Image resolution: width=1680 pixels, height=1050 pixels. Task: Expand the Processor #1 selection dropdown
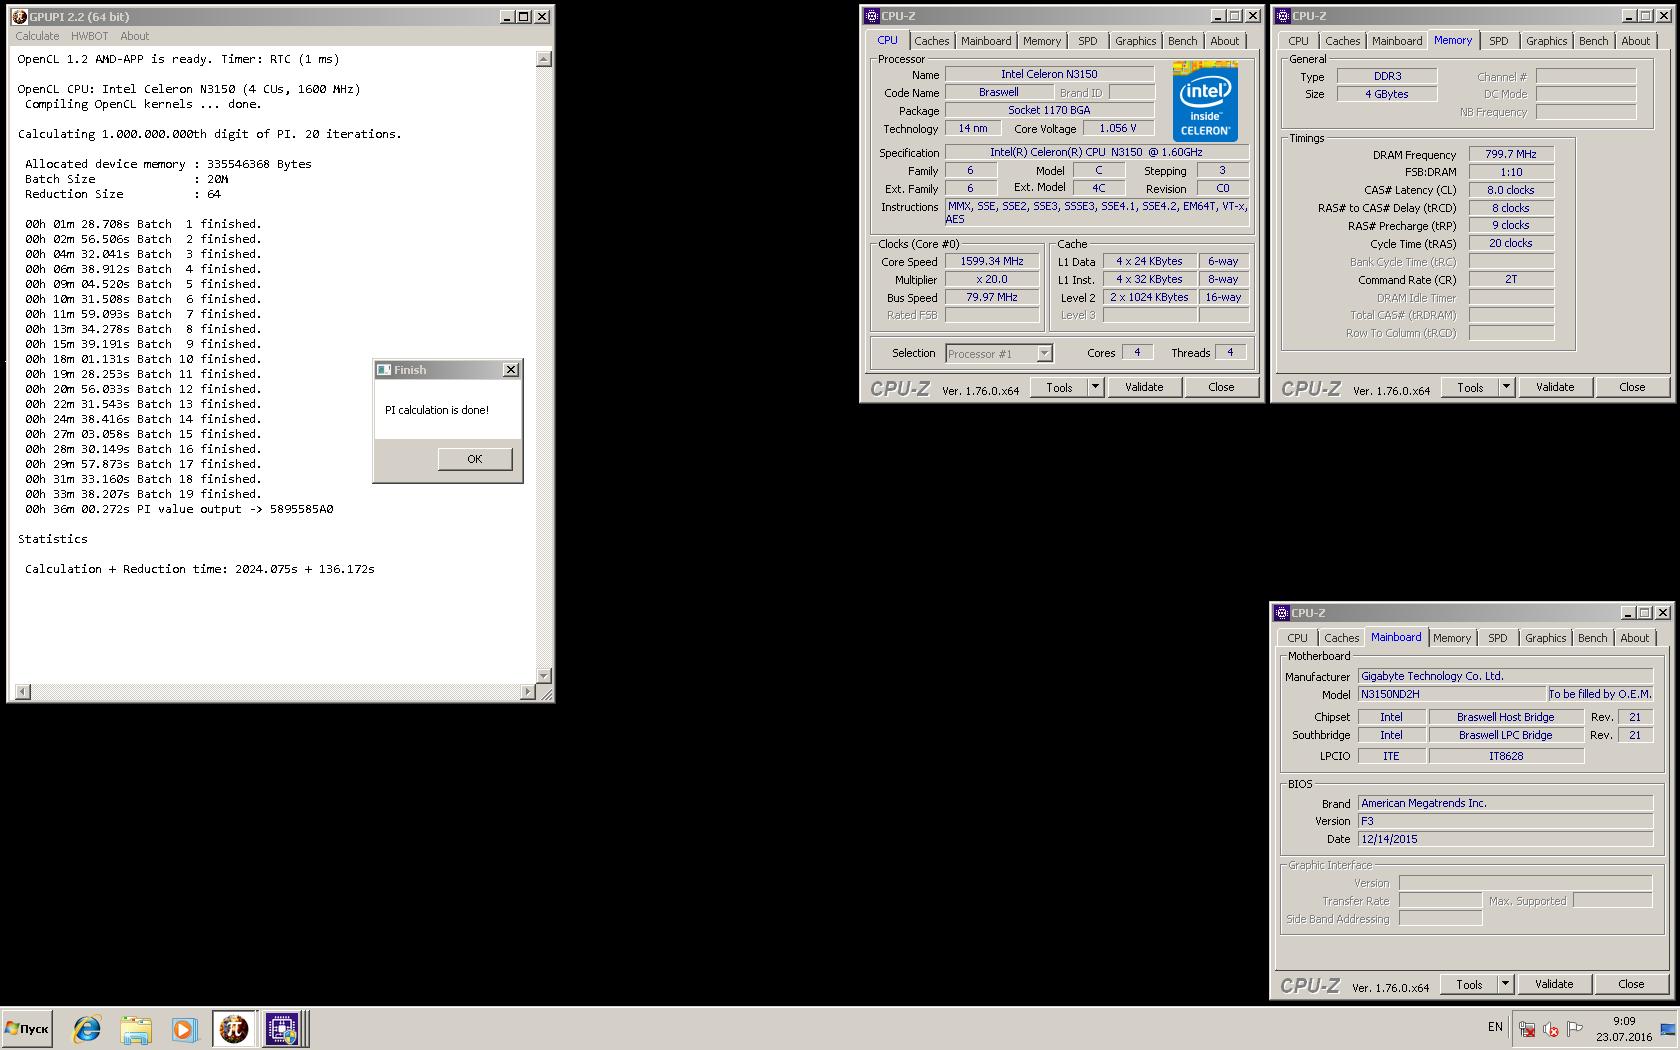pos(1044,353)
